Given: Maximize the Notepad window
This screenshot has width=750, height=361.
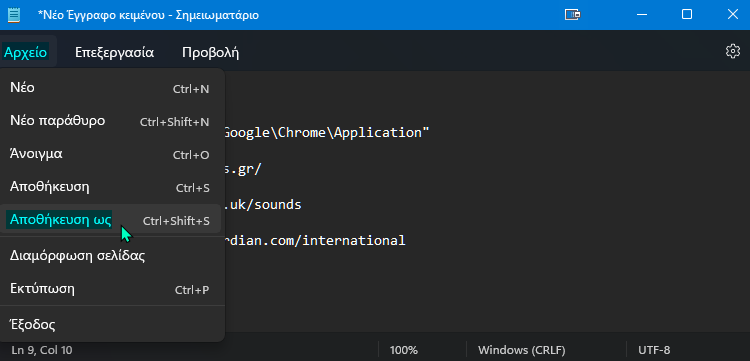Looking at the screenshot, I should 686,14.
